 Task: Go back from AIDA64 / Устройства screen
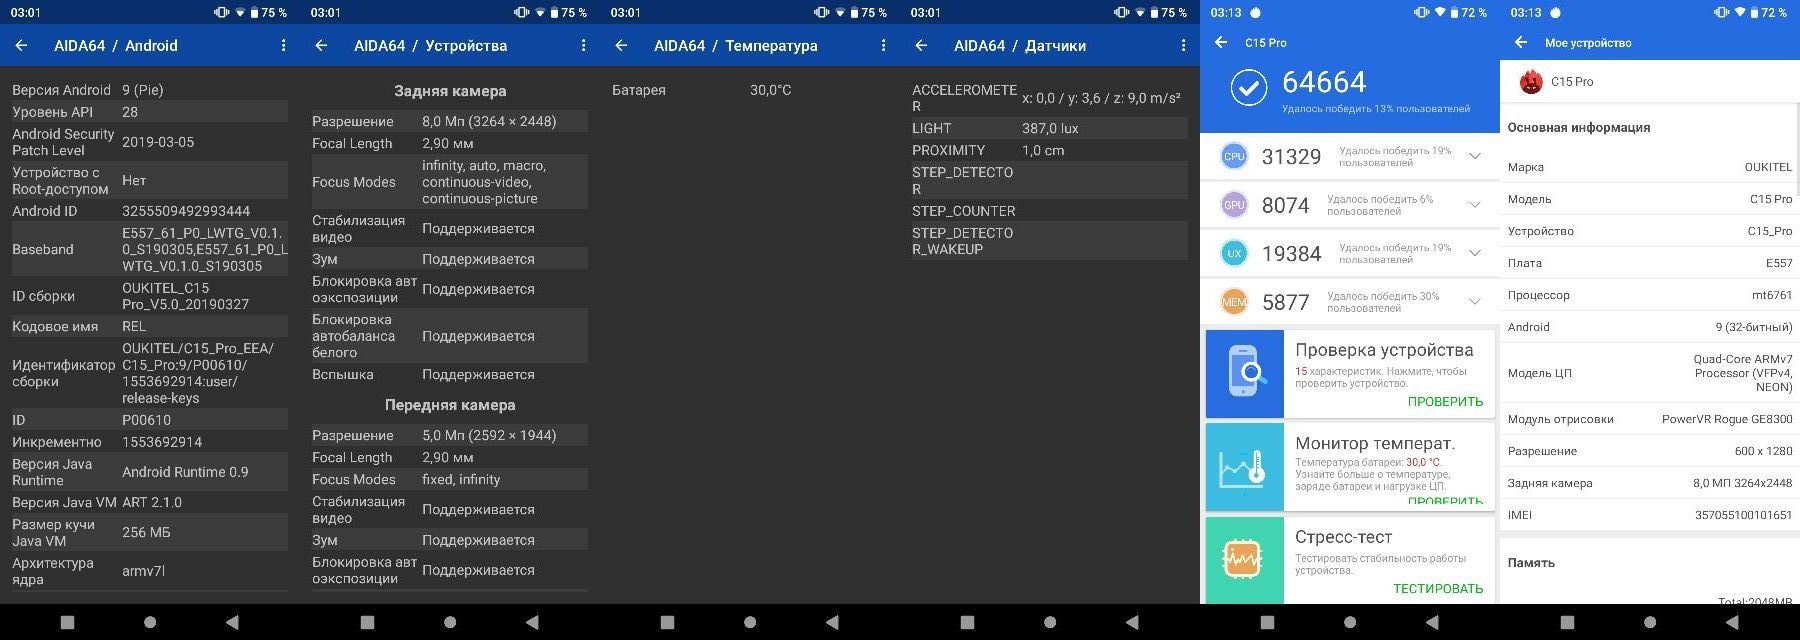coord(321,45)
